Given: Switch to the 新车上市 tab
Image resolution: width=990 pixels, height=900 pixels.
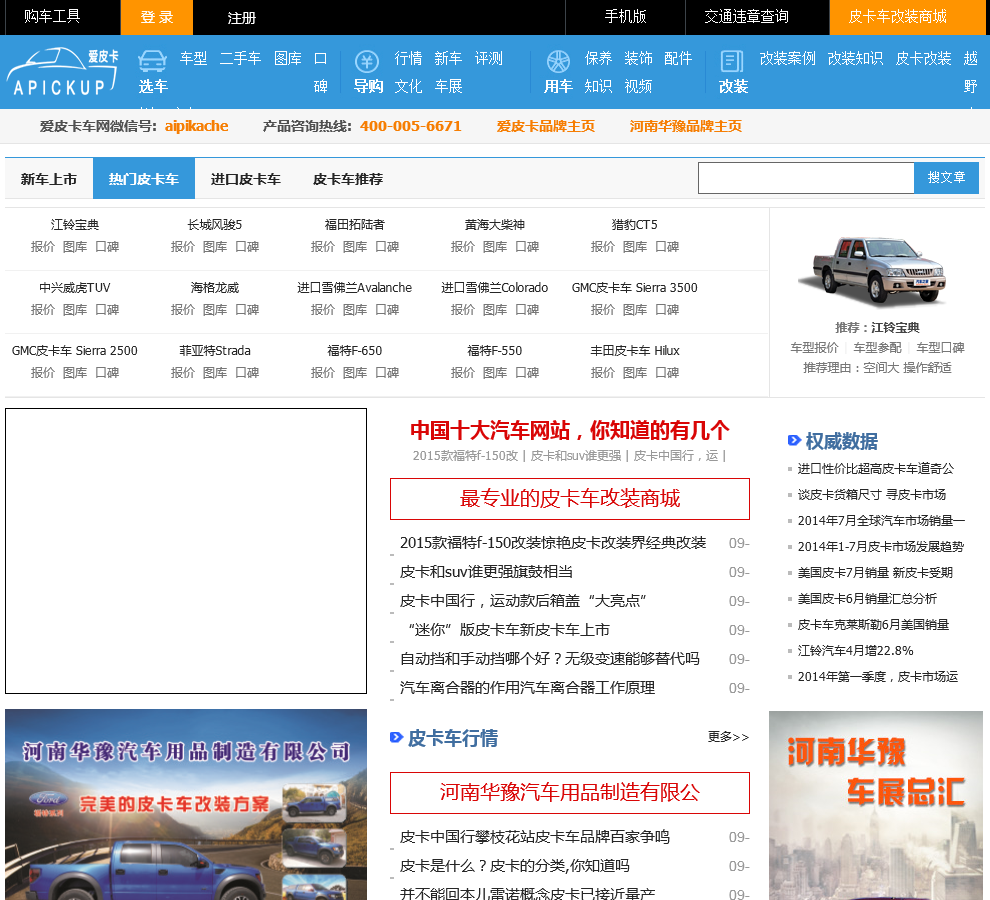Looking at the screenshot, I should coord(49,179).
